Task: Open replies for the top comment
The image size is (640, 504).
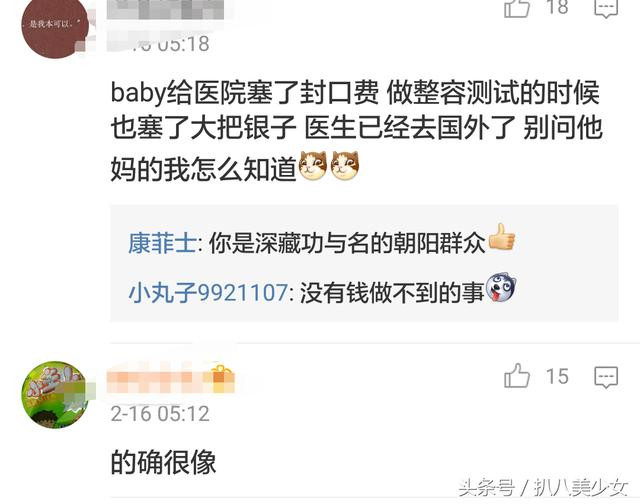Action: pos(606,8)
